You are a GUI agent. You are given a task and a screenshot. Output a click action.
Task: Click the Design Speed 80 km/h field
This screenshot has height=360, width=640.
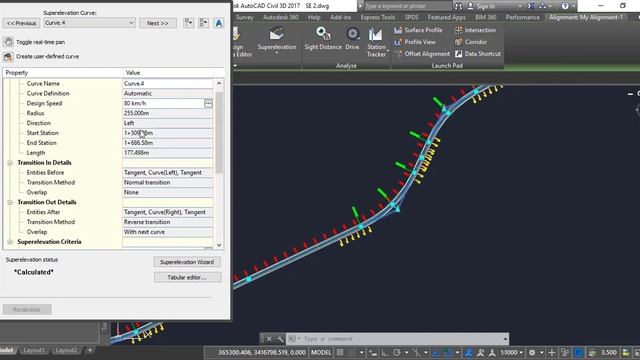(x=163, y=103)
